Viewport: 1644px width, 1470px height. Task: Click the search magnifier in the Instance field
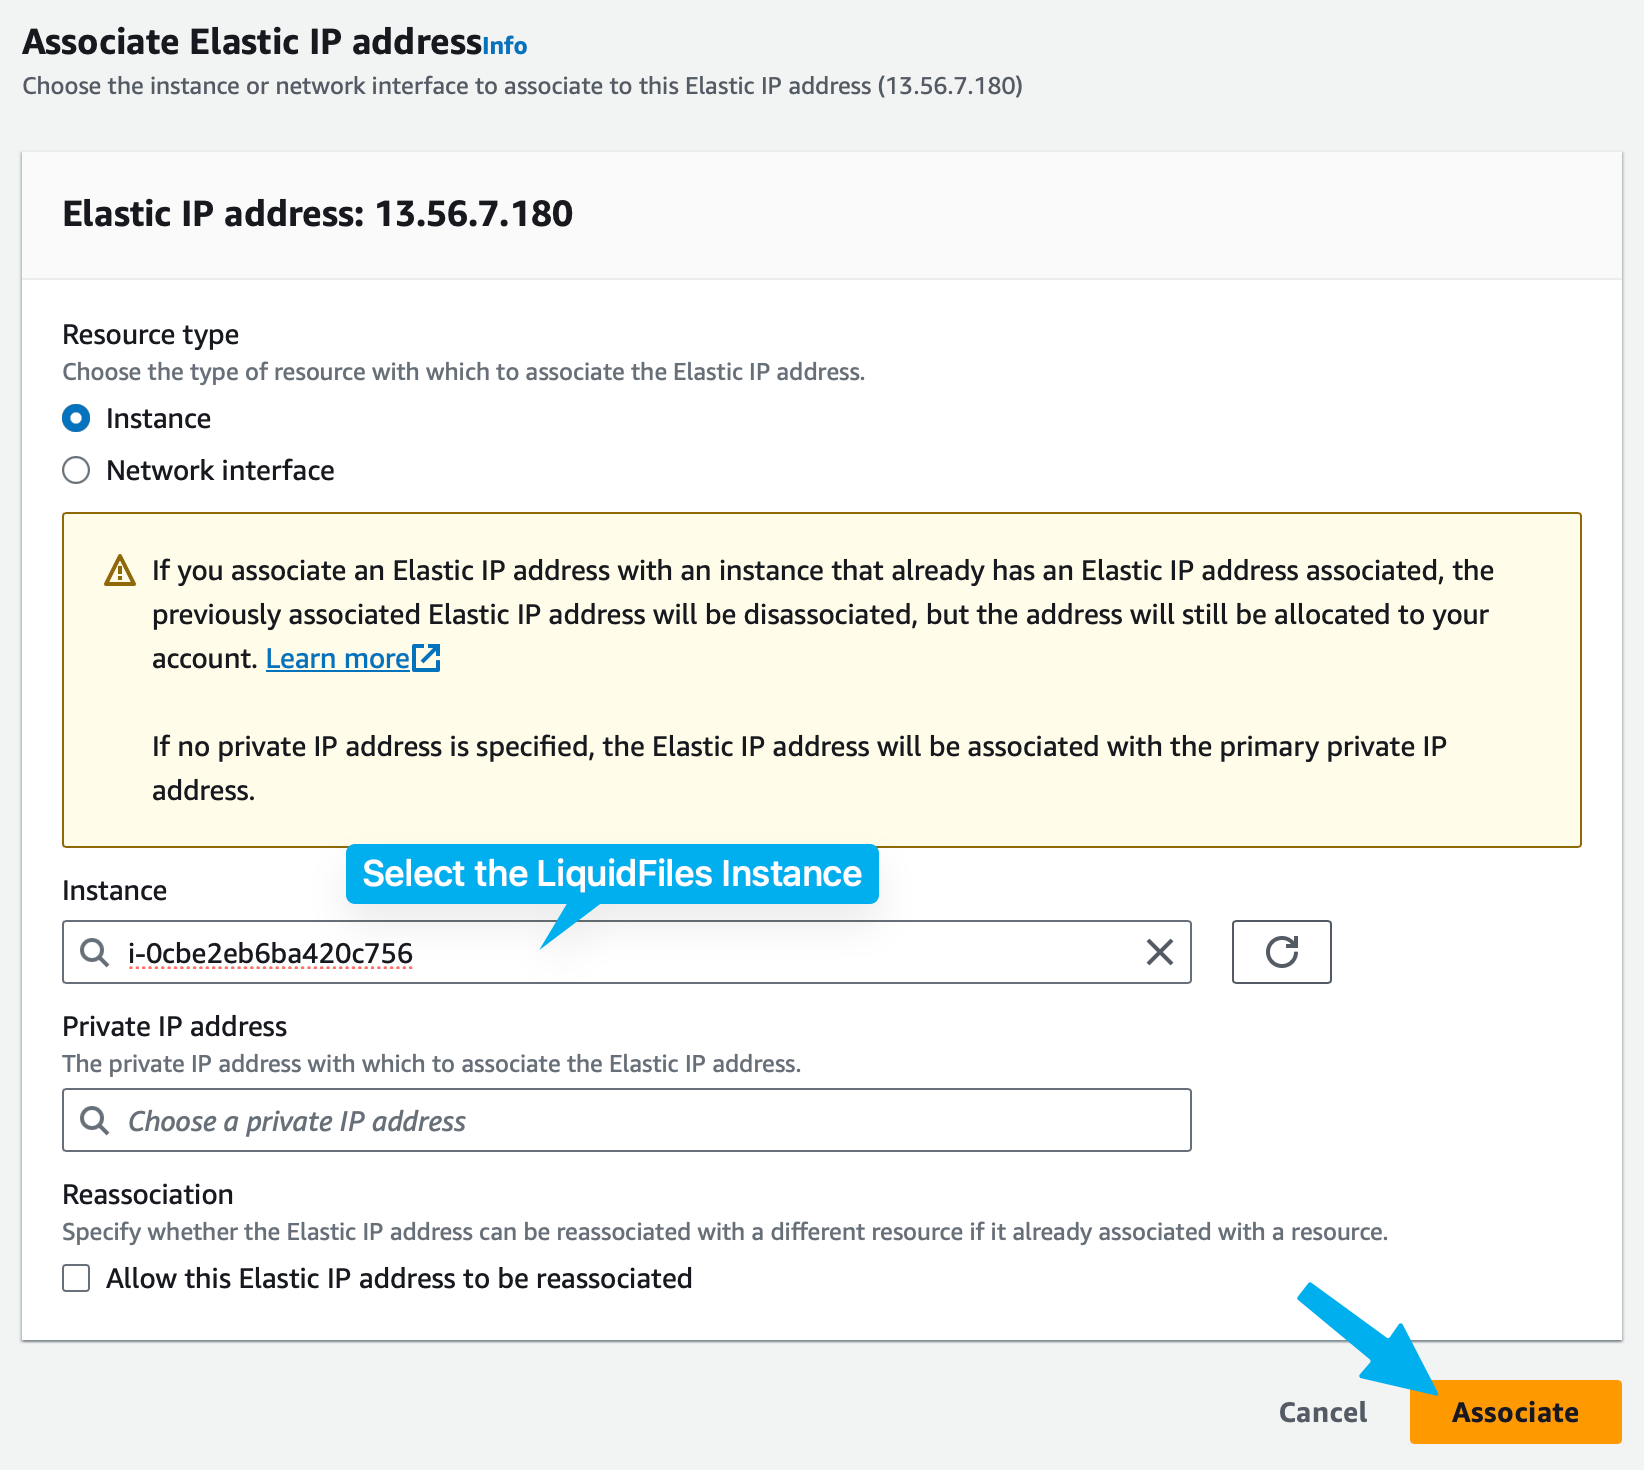[94, 952]
